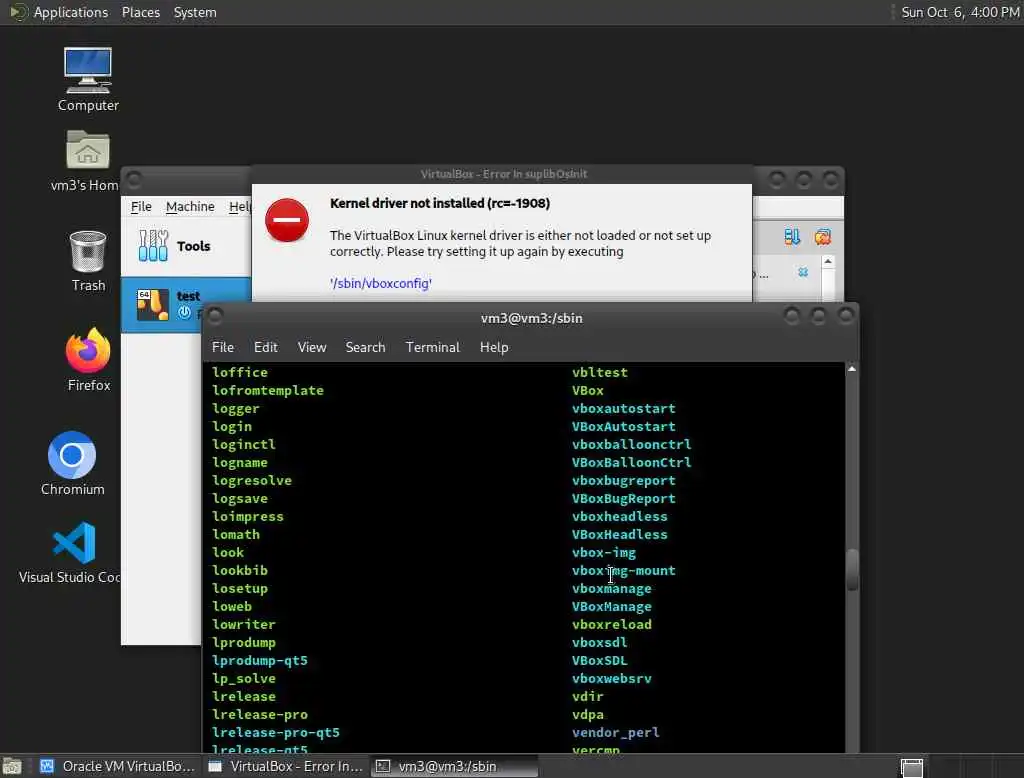Viewport: 1024px width, 778px height.
Task: Click VirtualBox toolbar blue list icon
Action: [x=792, y=236]
